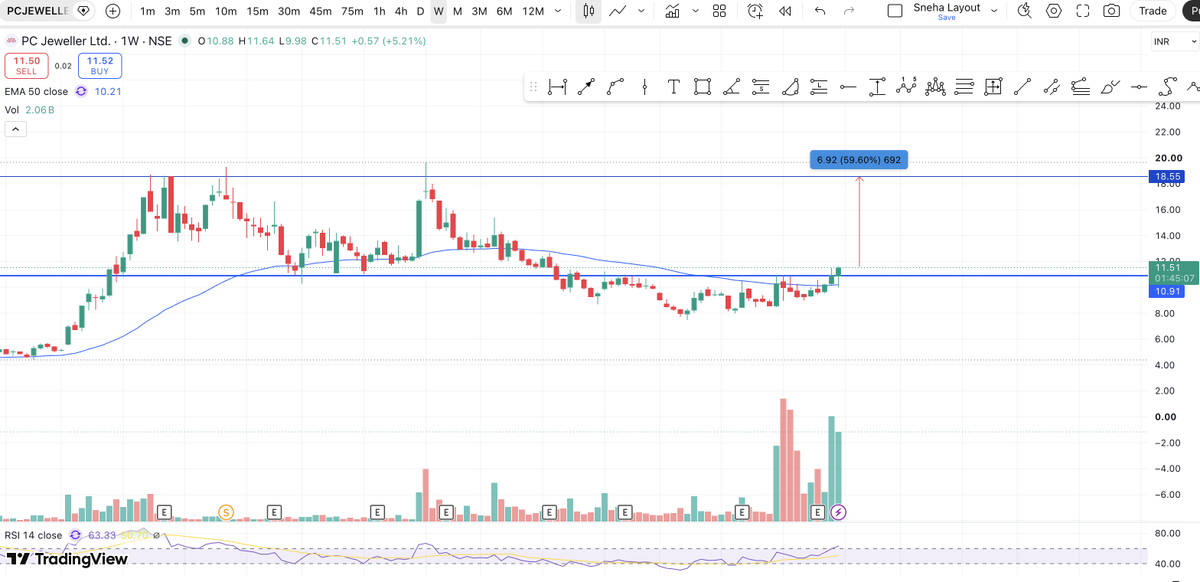1200x582 pixels.
Task: Click Save under Sneha Layout
Action: 946,17
